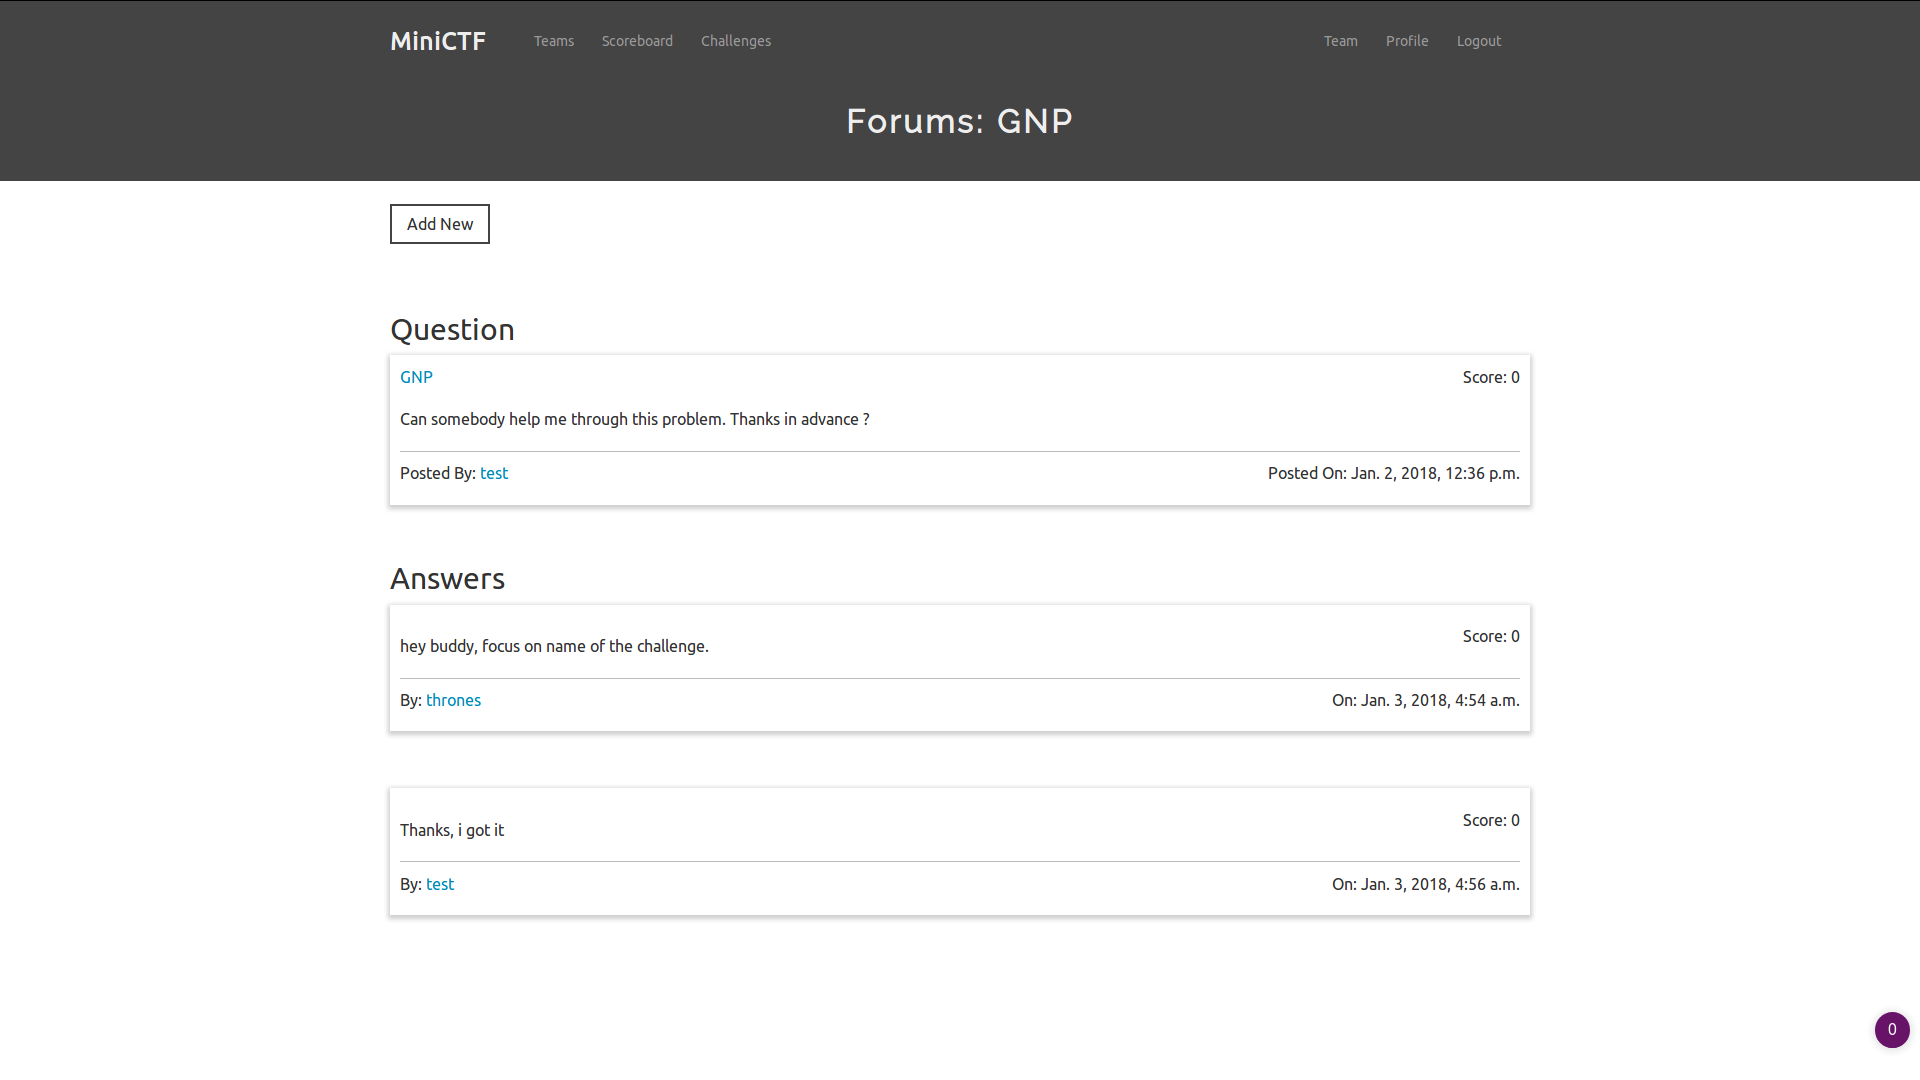View user thrones' profile
Screen dimensions: 1920x1080
[453, 700]
